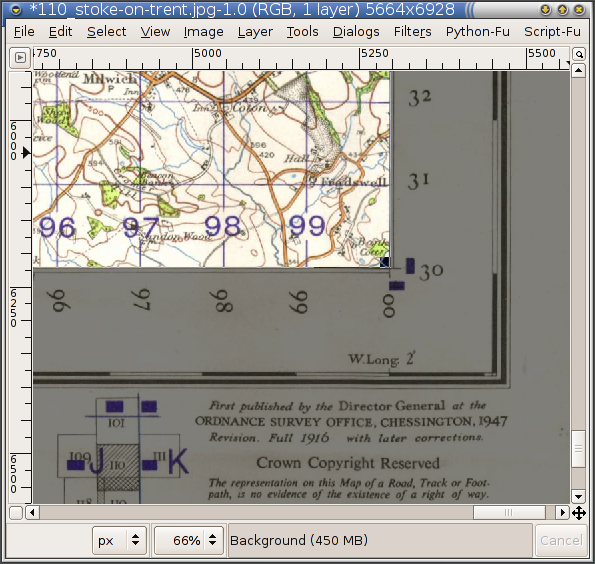Open the Python-Fu menu
Screen dimensions: 595x564
[x=478, y=32]
